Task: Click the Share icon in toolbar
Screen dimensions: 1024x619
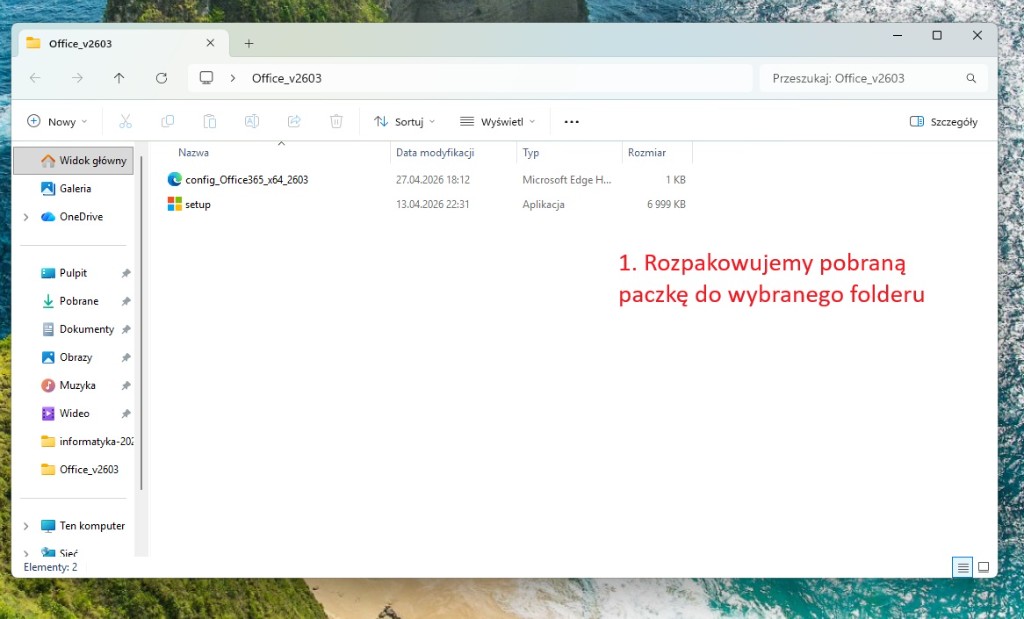Action: [x=294, y=121]
